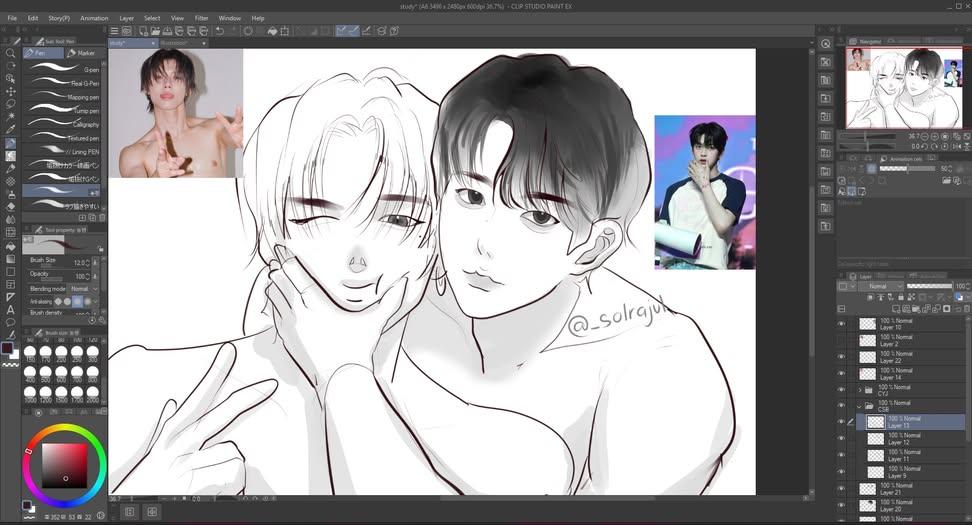Screen dimensions: 972x525
Task: Click the Save icon in command bar
Action: coord(167,31)
